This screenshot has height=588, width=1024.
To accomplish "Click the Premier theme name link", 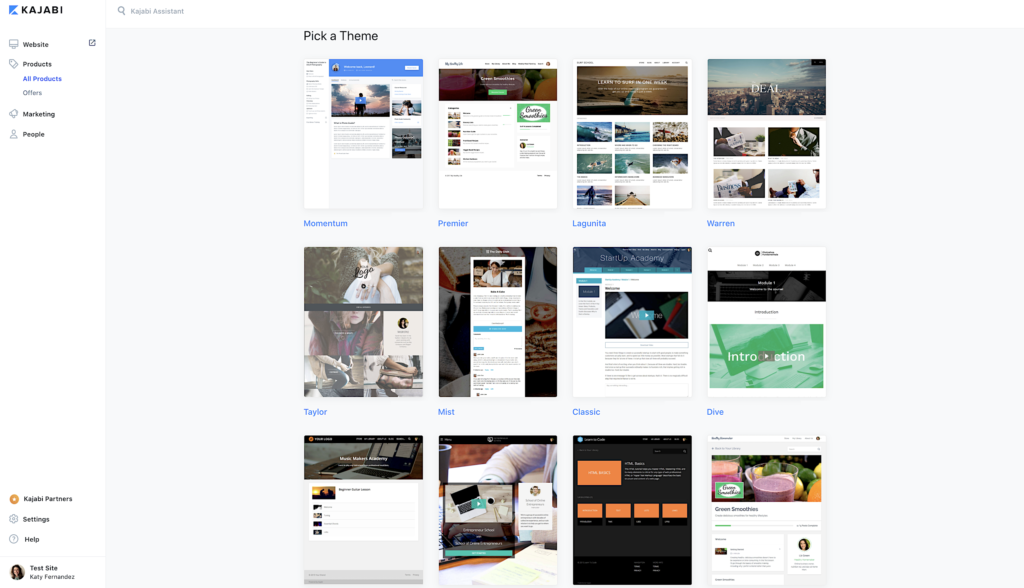I will (x=453, y=223).
